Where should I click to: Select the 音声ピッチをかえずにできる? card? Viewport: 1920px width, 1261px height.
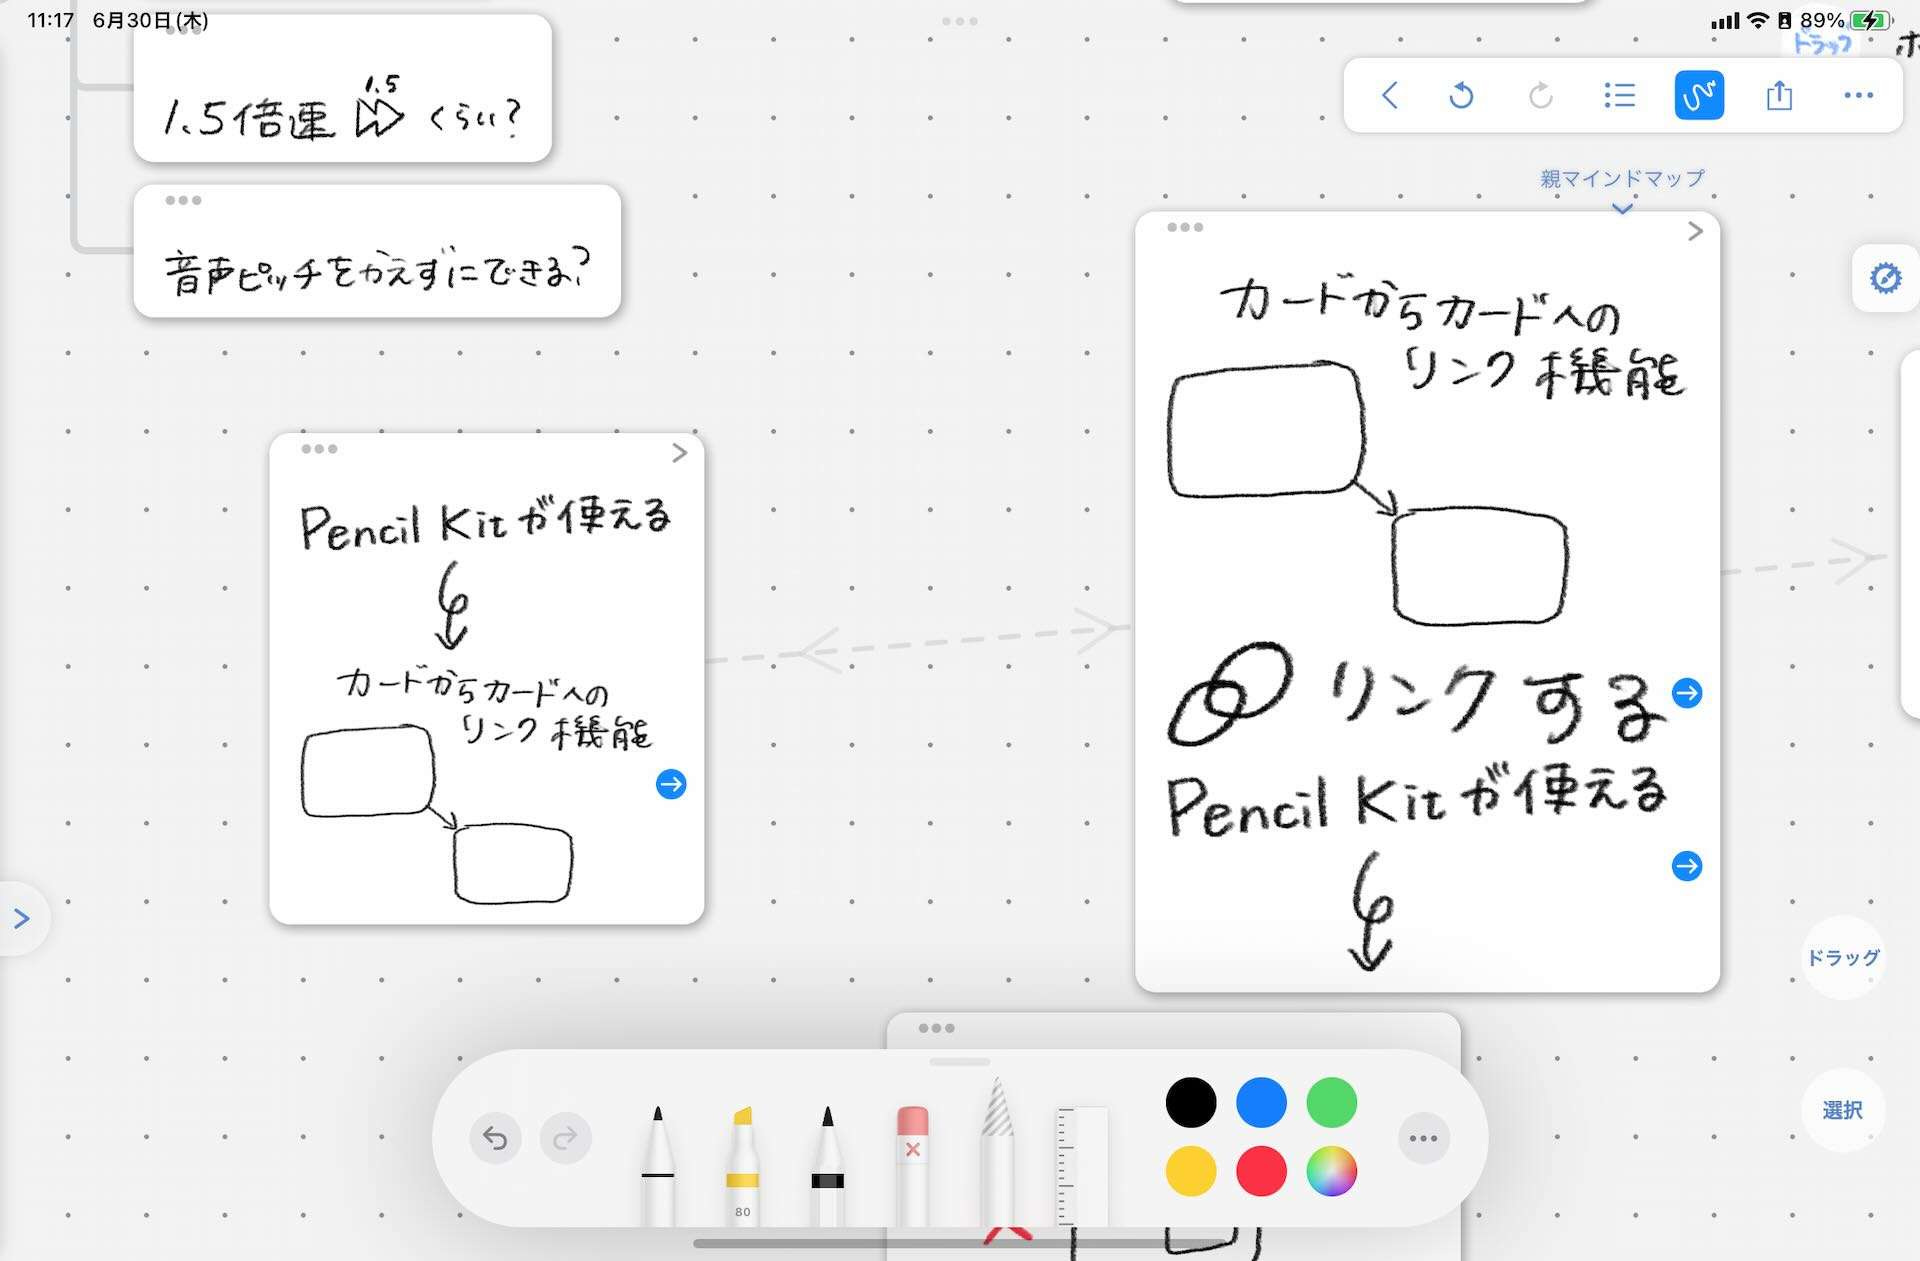[377, 251]
